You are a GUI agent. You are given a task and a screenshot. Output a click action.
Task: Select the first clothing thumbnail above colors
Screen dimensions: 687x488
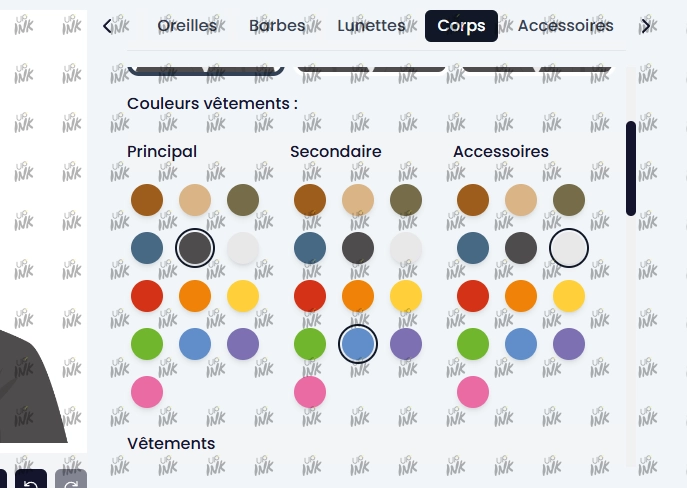(x=206, y=71)
